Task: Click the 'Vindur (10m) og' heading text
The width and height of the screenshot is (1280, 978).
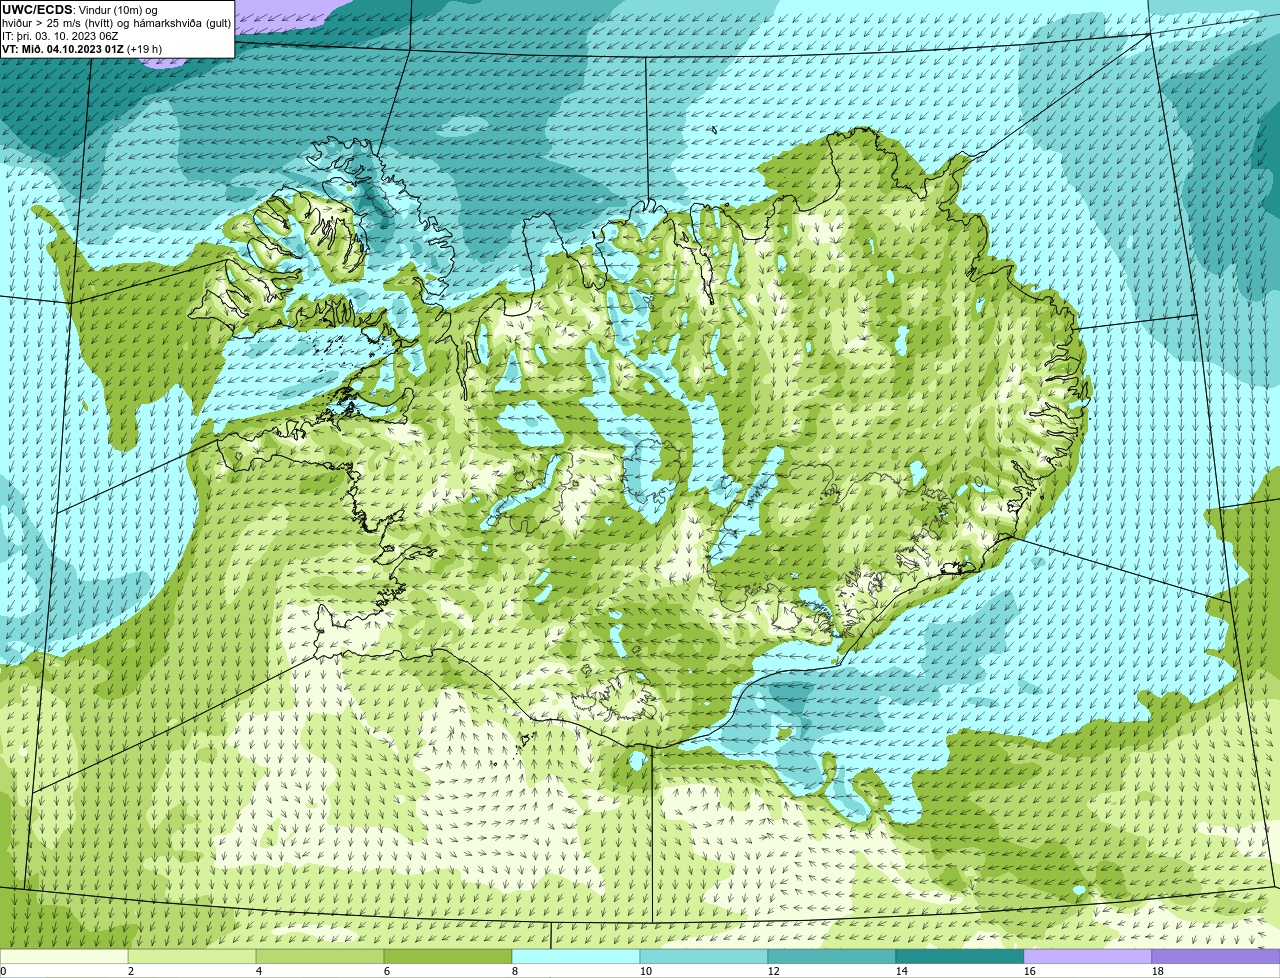Action: (118, 10)
